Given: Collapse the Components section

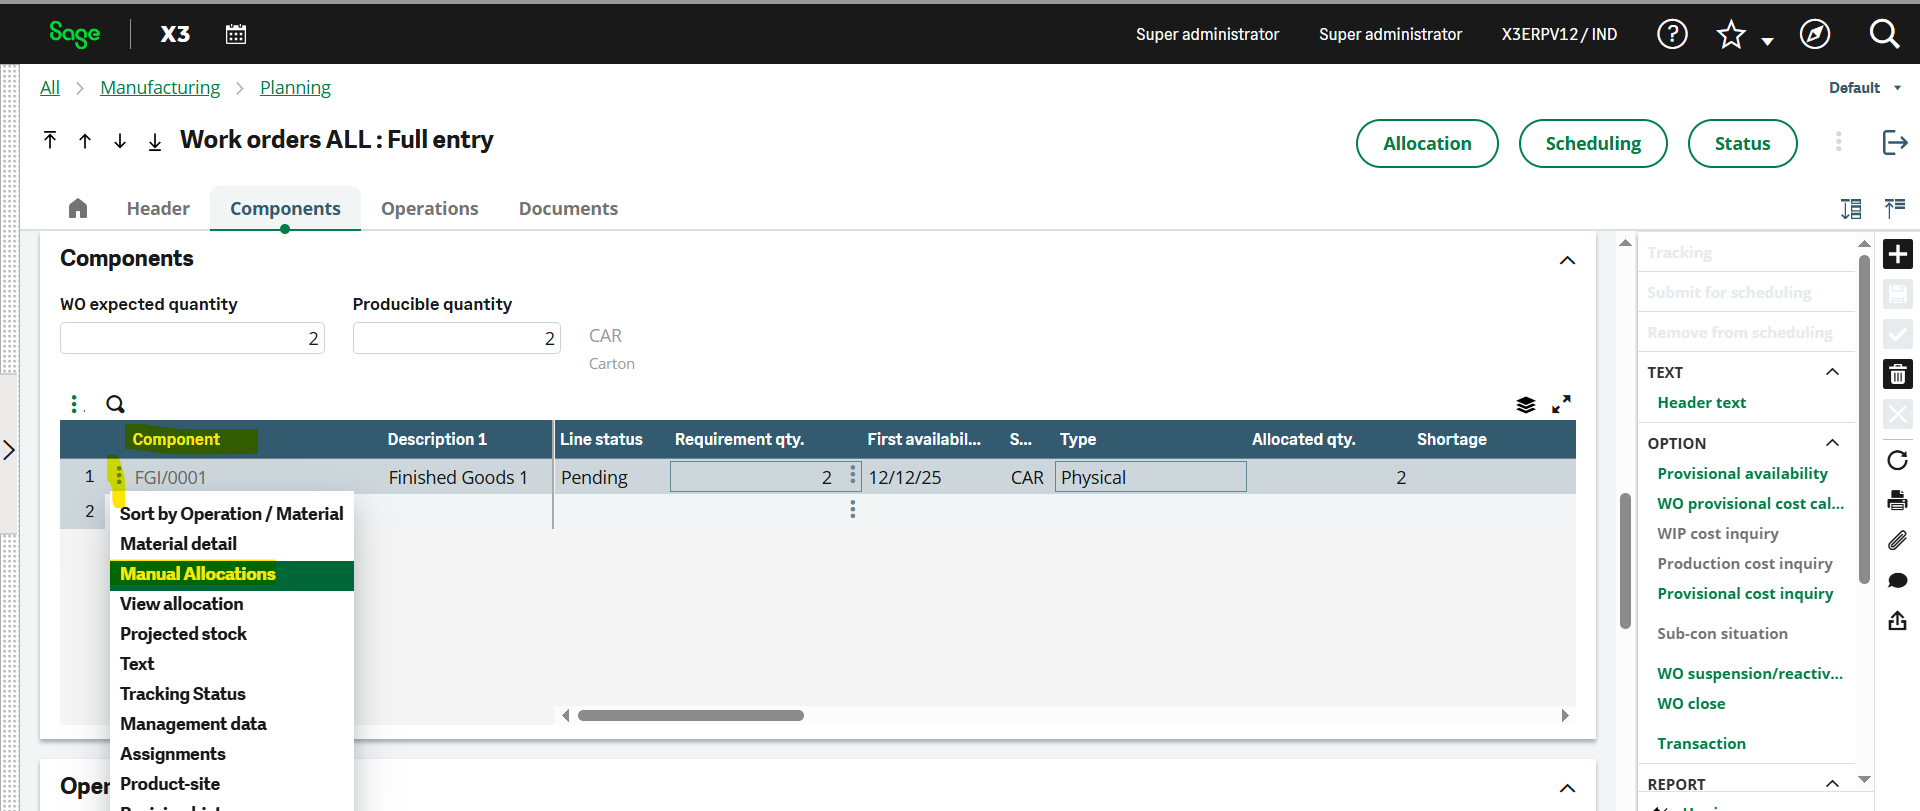Looking at the screenshot, I should point(1567,260).
